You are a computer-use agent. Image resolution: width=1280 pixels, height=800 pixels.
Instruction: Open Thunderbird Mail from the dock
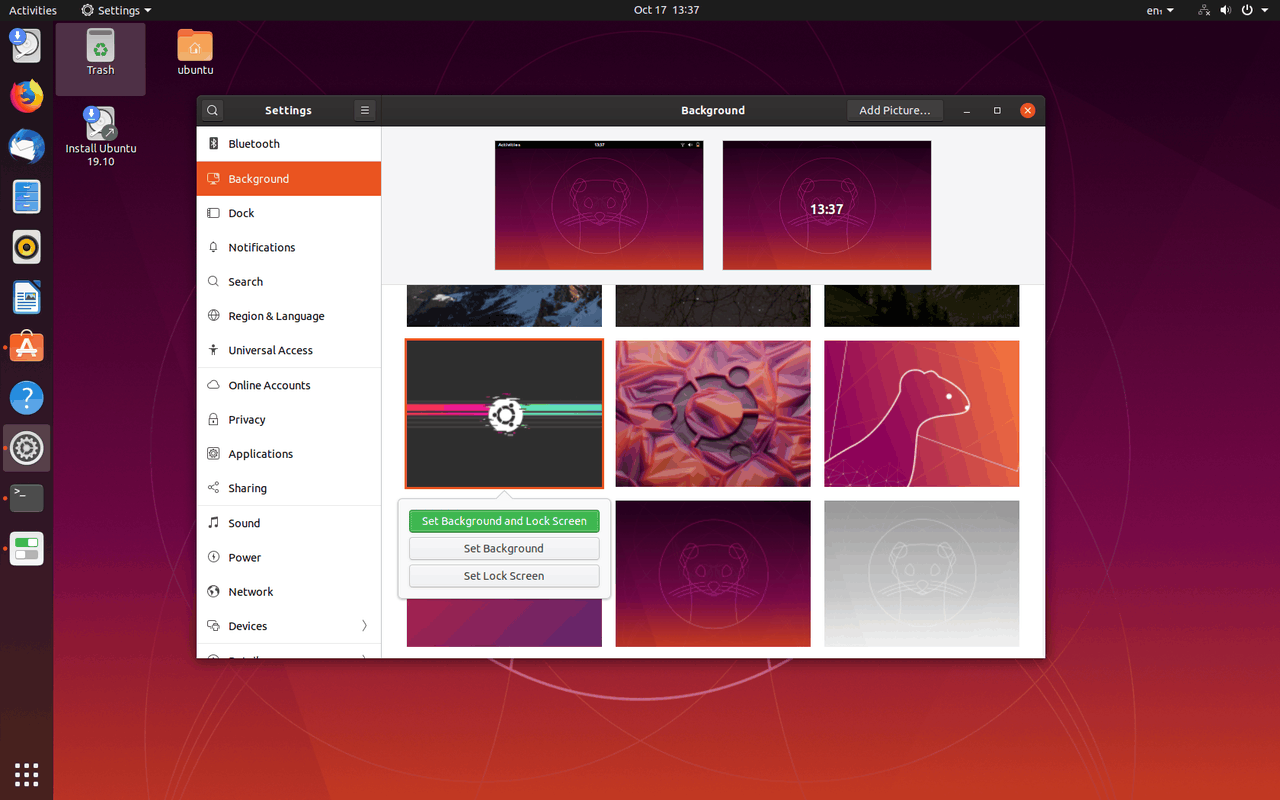click(27, 146)
